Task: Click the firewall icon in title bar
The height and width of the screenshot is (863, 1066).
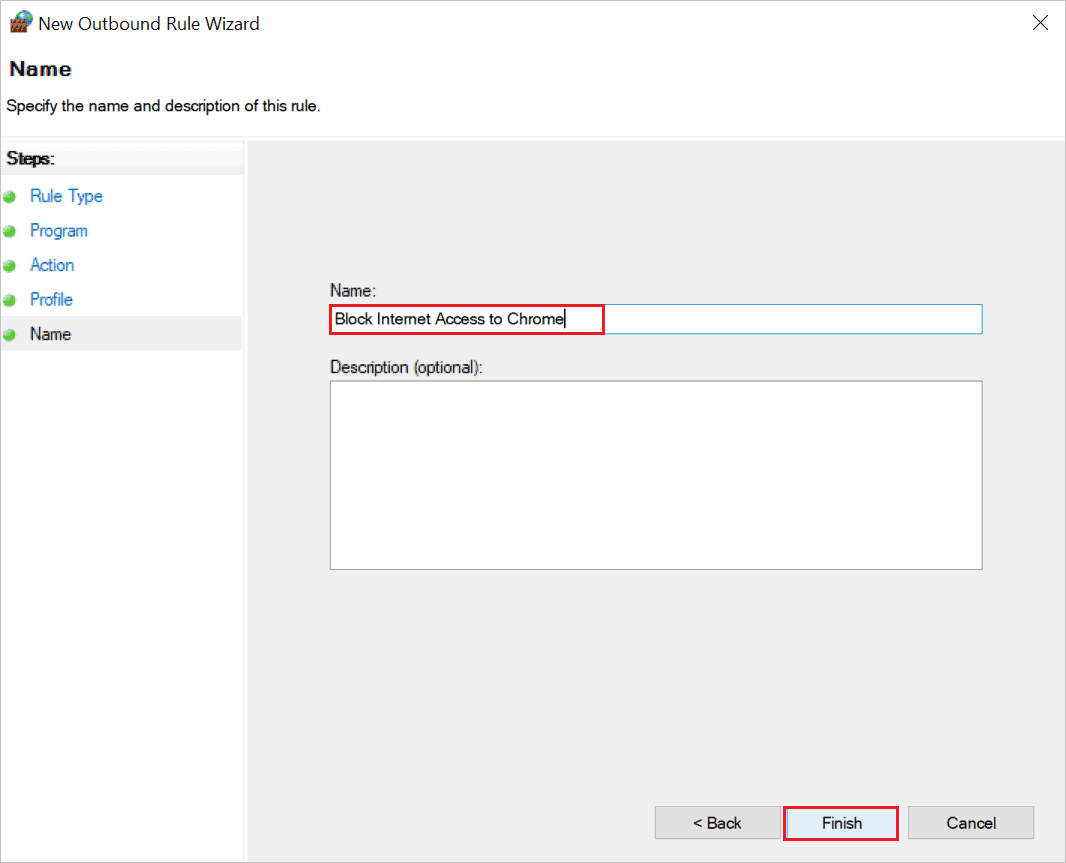Action: pyautogui.click(x=20, y=23)
